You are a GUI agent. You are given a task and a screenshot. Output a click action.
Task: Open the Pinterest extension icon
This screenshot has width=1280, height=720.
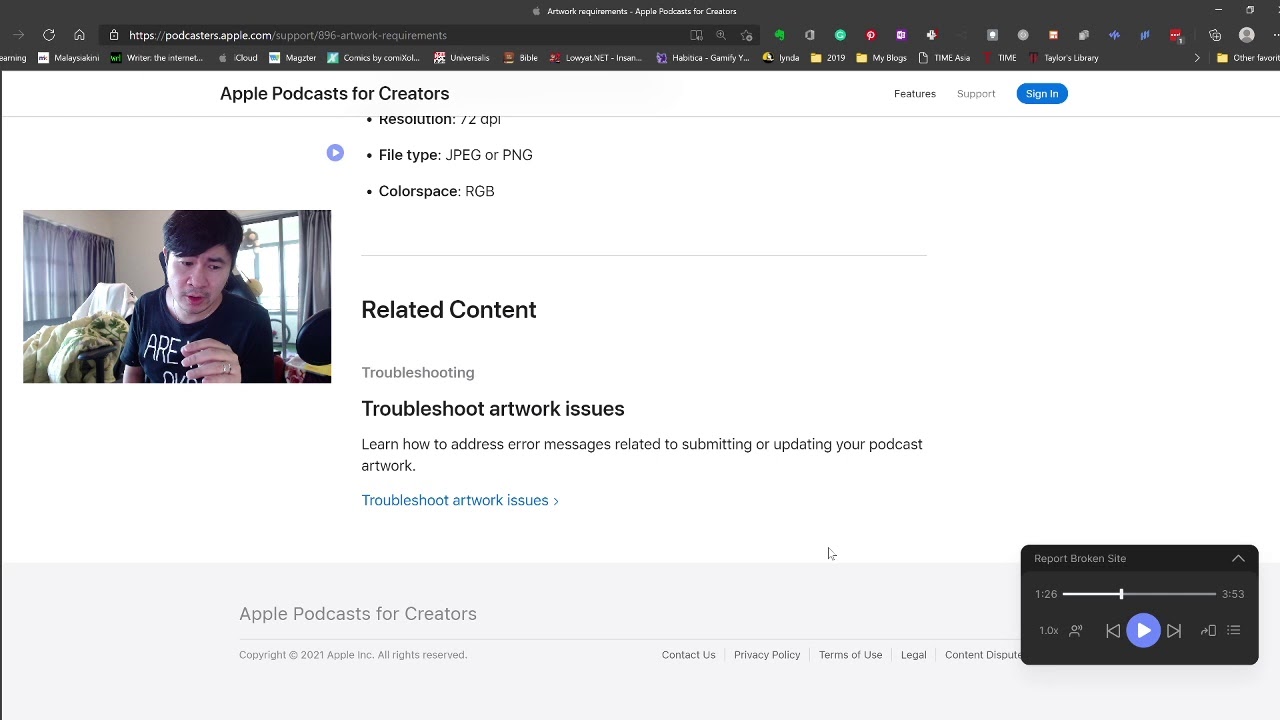870,35
